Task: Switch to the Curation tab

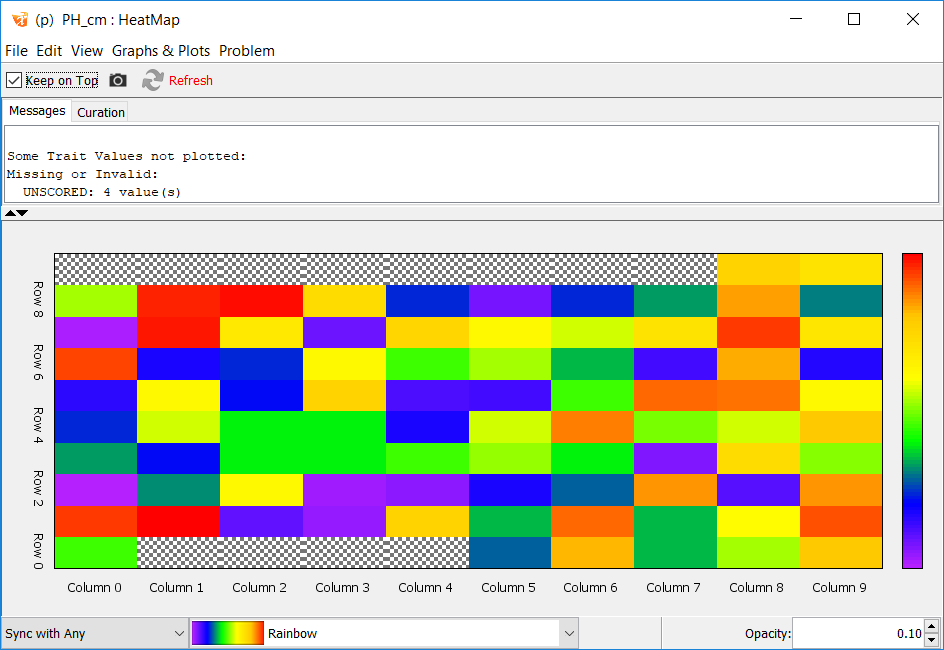Action: [101, 112]
